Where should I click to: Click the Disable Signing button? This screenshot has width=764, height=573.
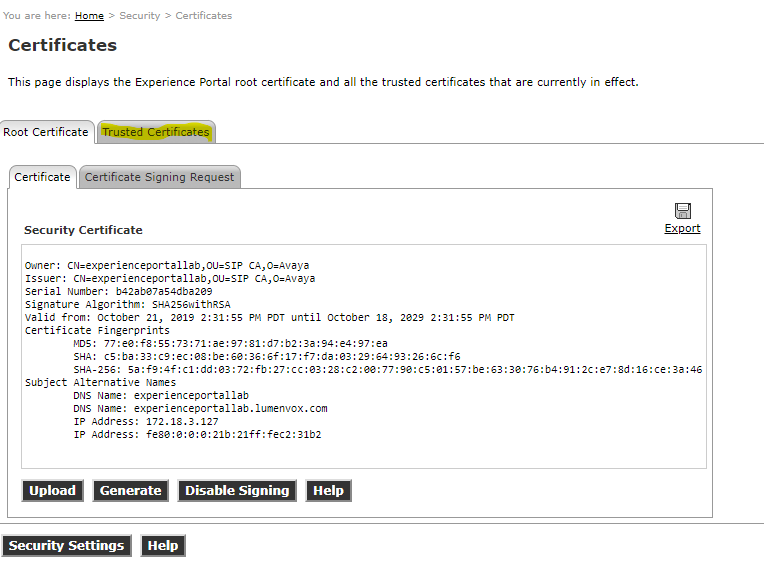237,490
